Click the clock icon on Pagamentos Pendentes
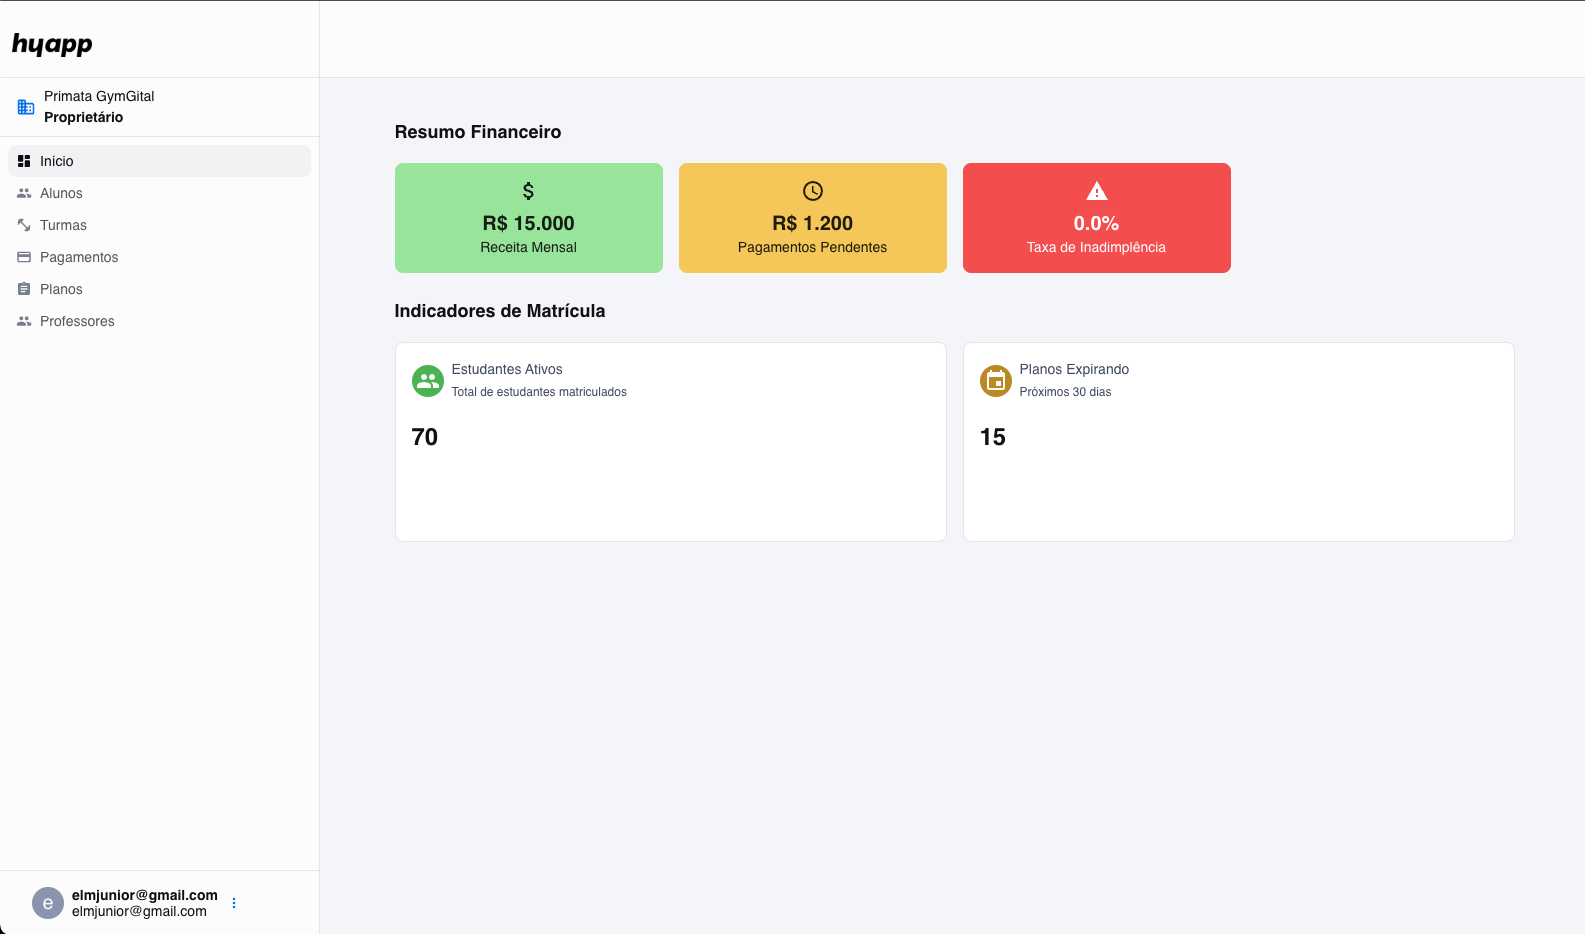This screenshot has width=1585, height=934. click(x=813, y=191)
